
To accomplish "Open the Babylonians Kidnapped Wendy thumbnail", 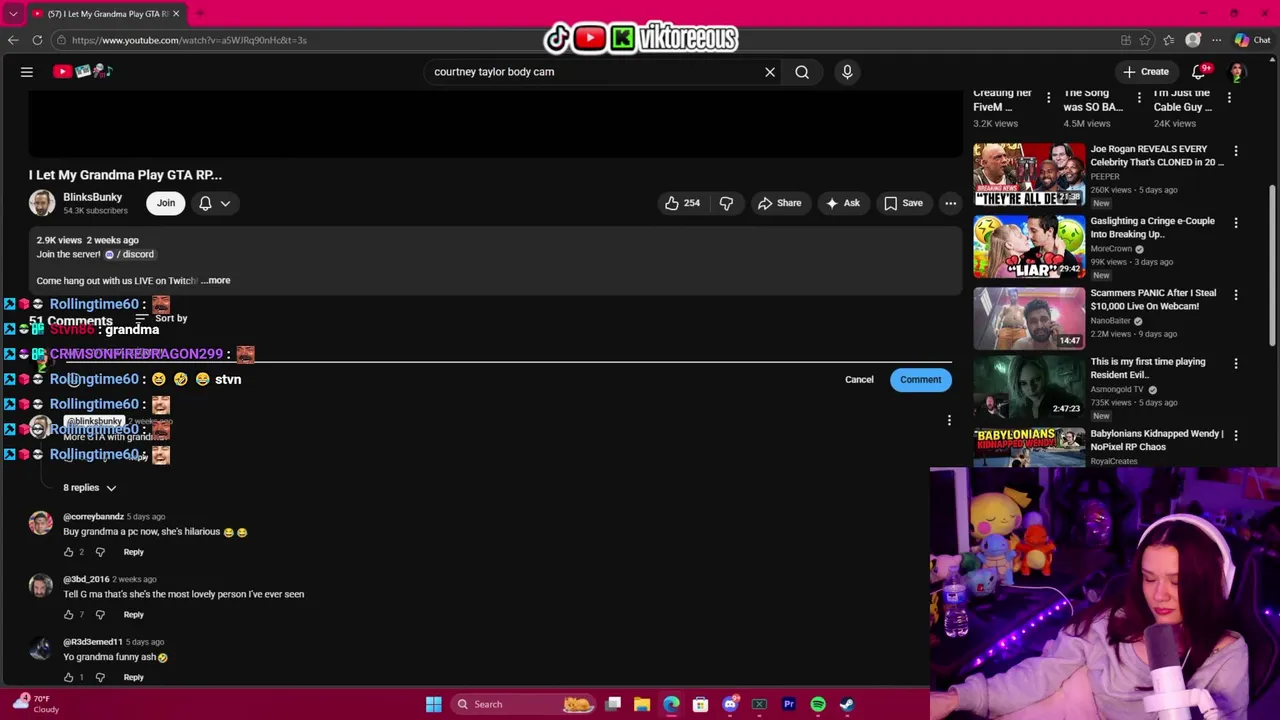I will (1029, 448).
